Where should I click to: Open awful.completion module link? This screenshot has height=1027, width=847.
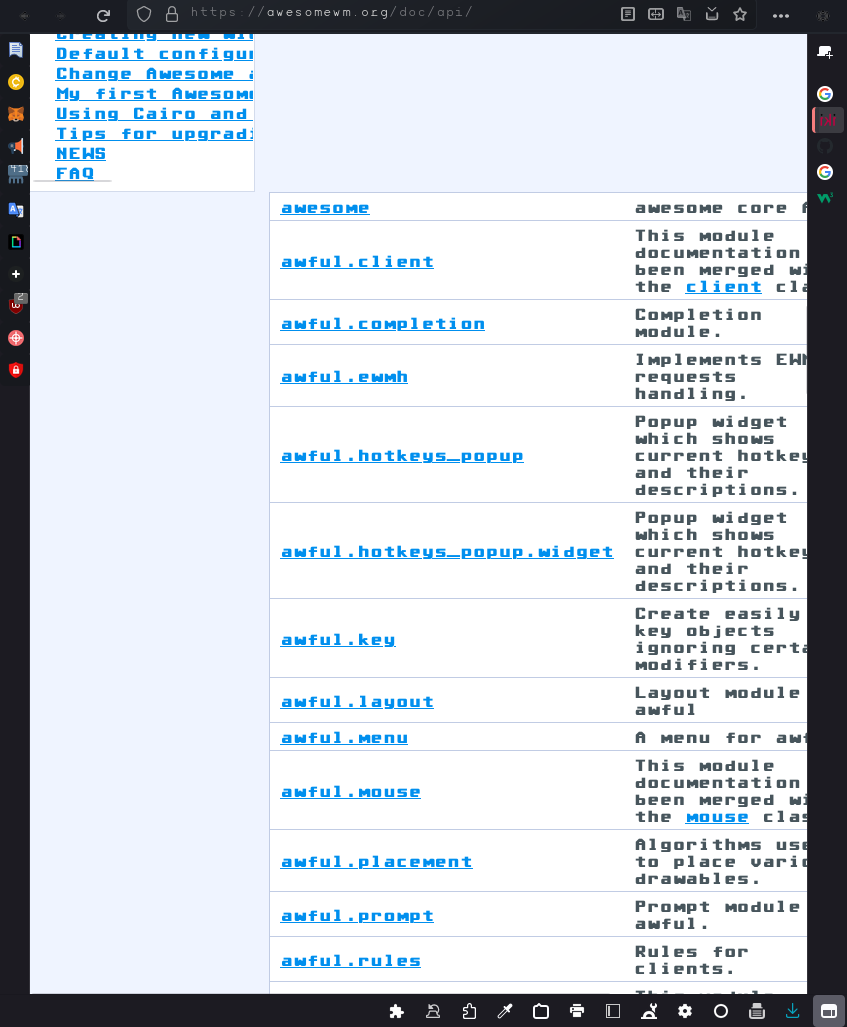pyautogui.click(x=383, y=324)
